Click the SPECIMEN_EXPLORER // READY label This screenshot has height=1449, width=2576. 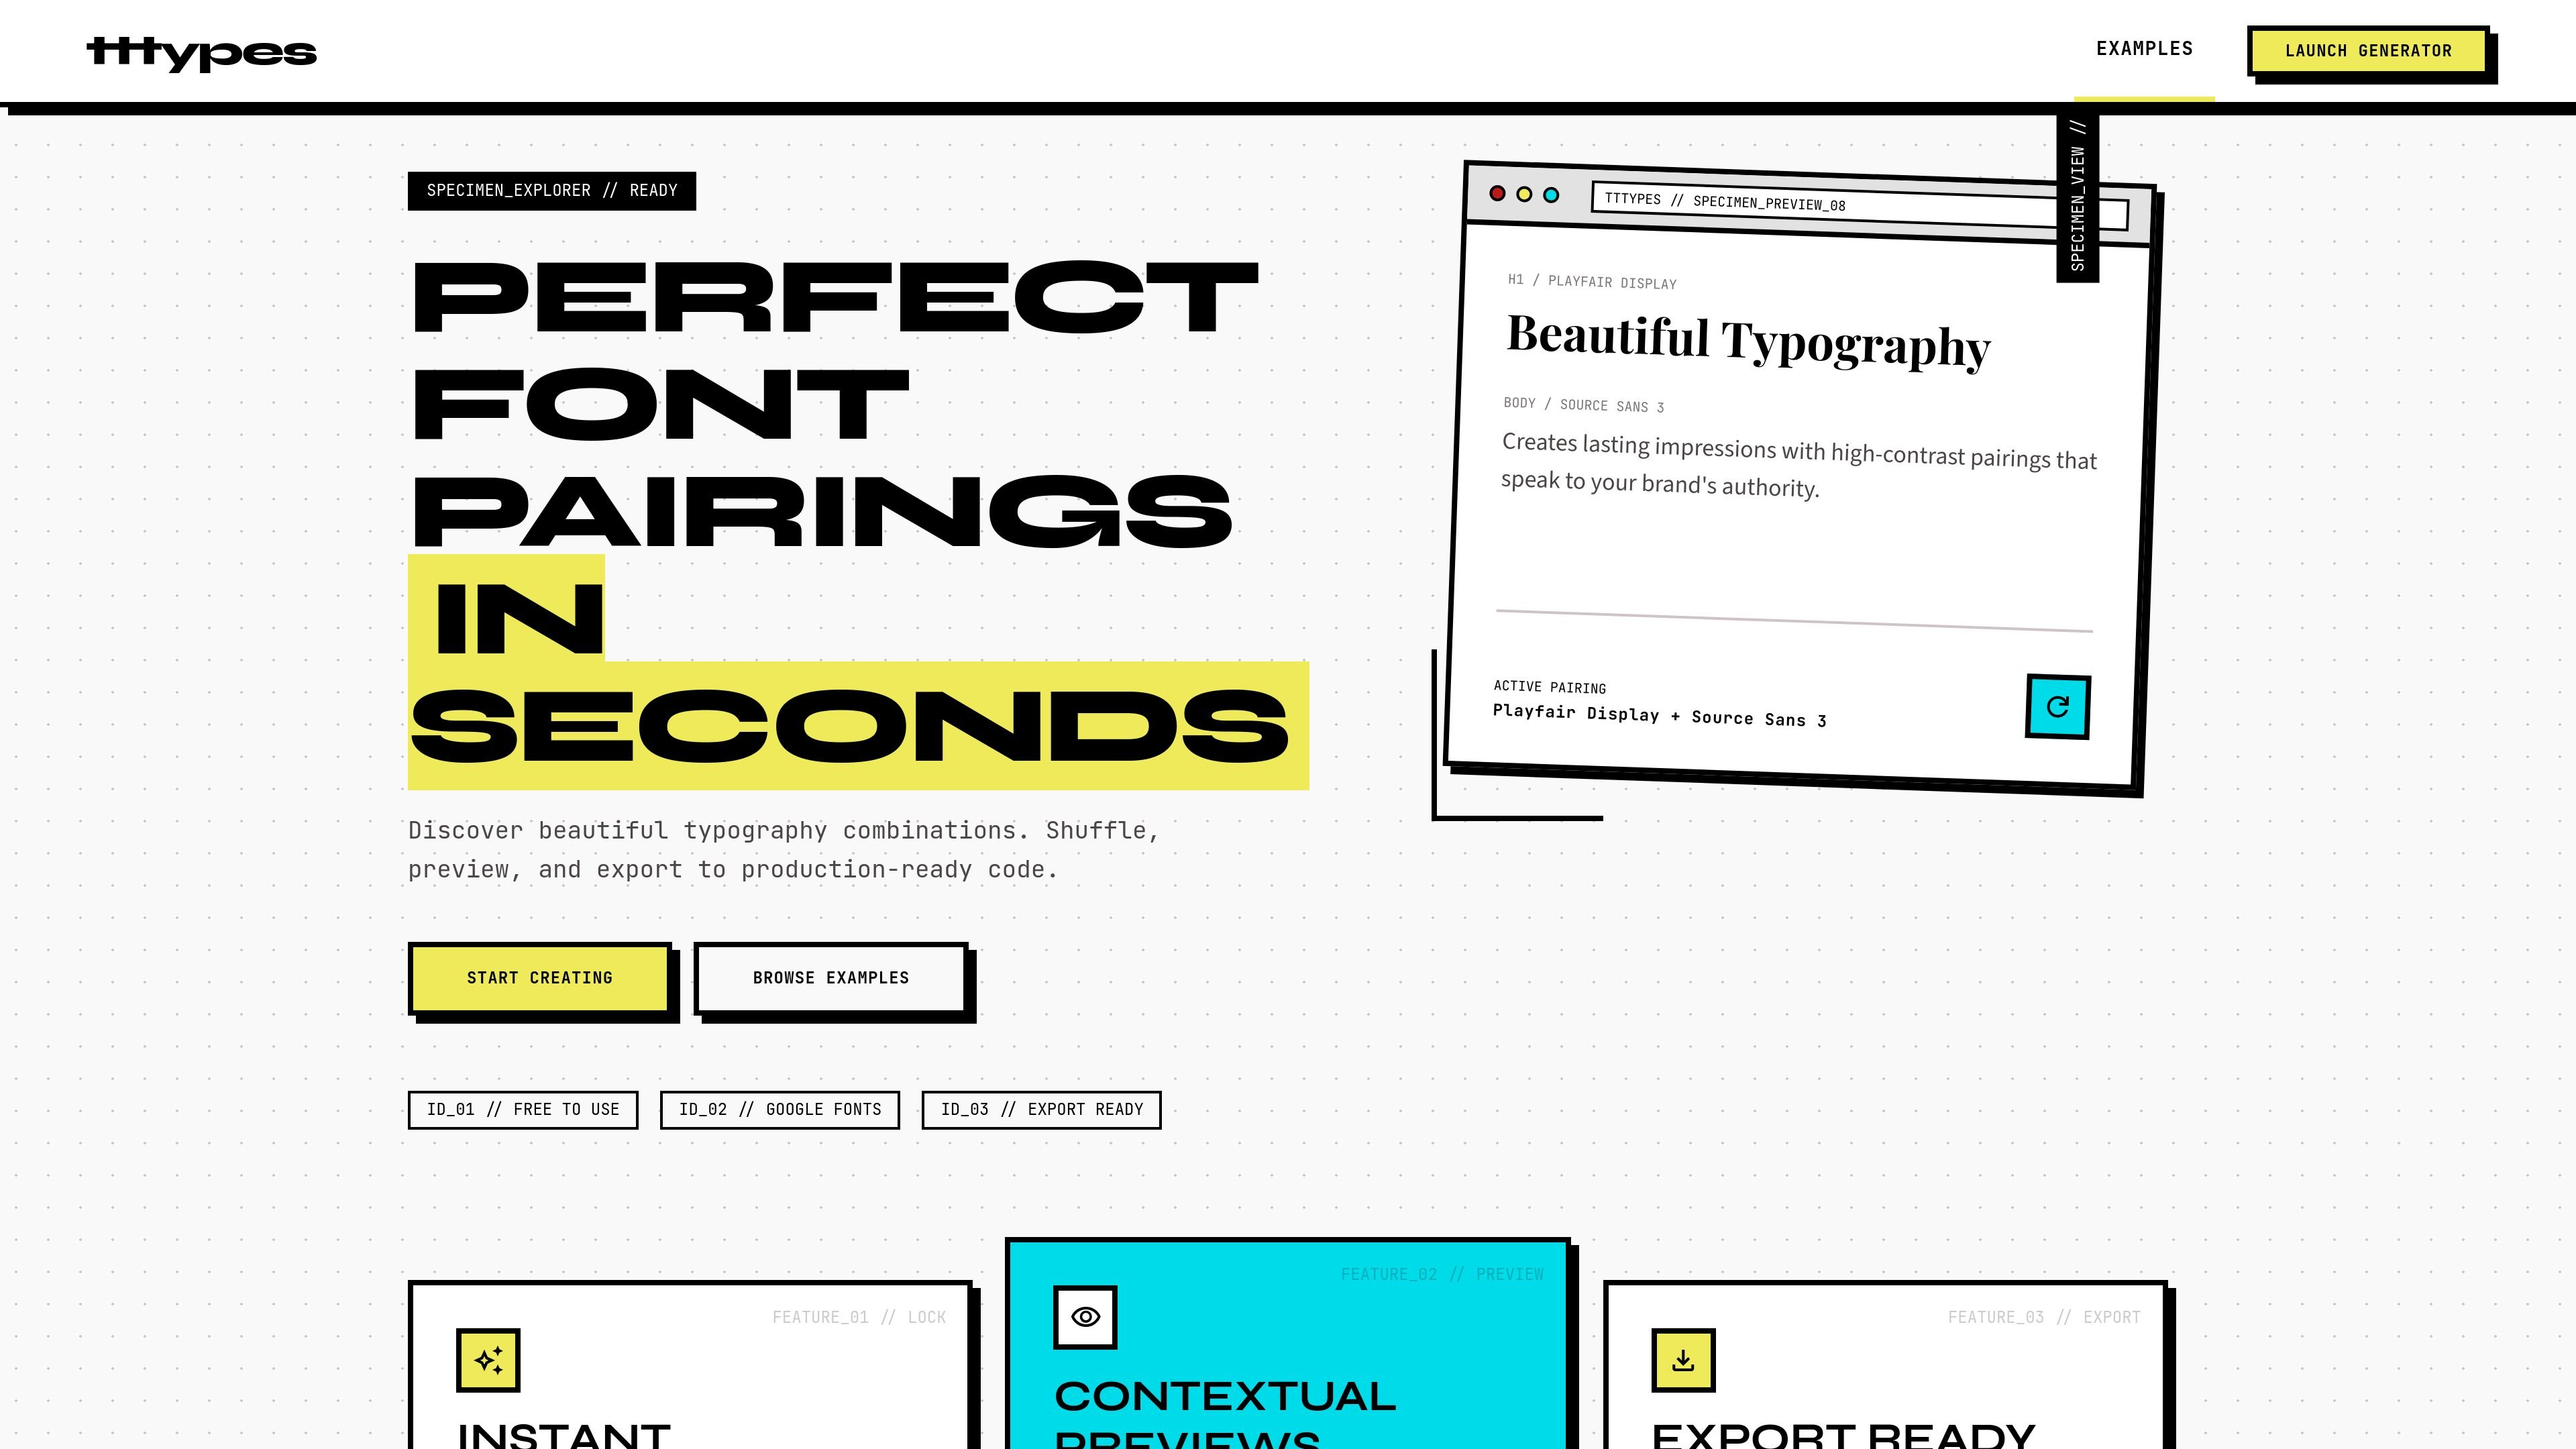coord(552,191)
